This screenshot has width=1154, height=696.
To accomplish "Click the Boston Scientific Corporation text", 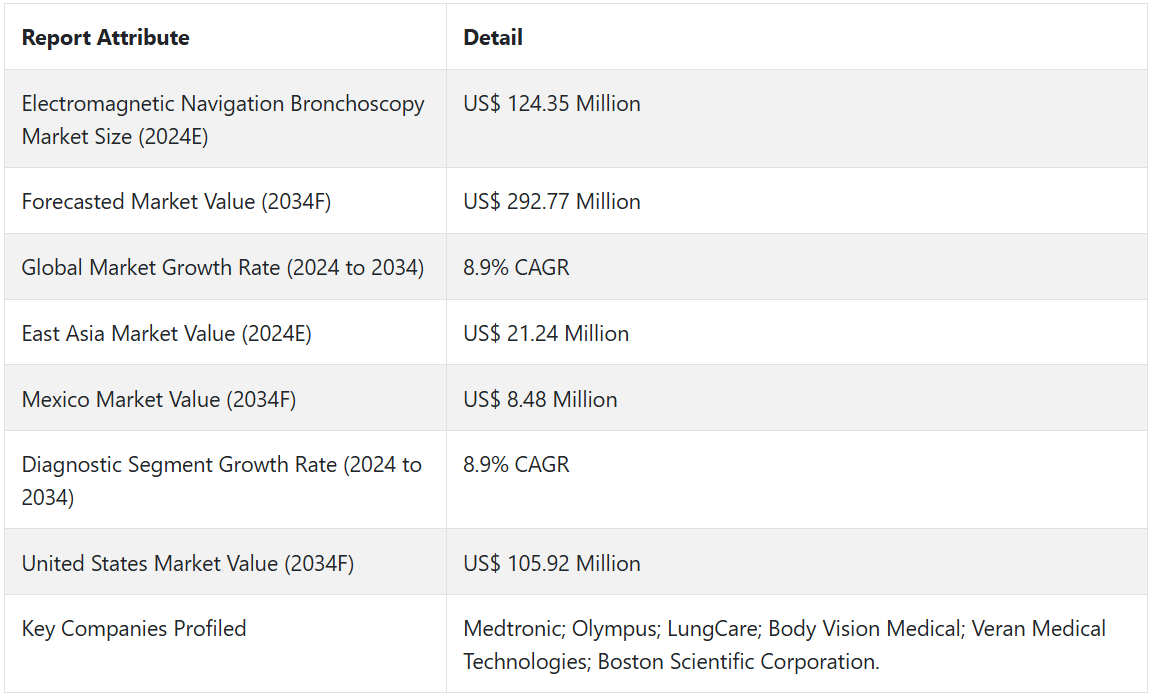I will tap(738, 662).
